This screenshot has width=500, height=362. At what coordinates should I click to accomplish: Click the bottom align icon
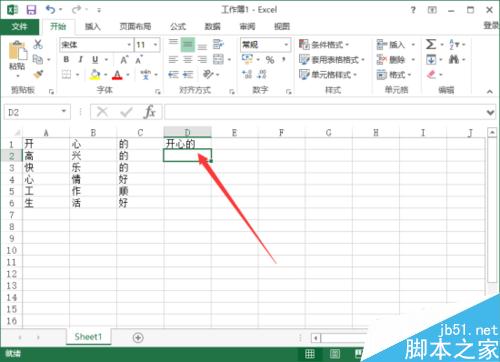pyautogui.click(x=202, y=46)
